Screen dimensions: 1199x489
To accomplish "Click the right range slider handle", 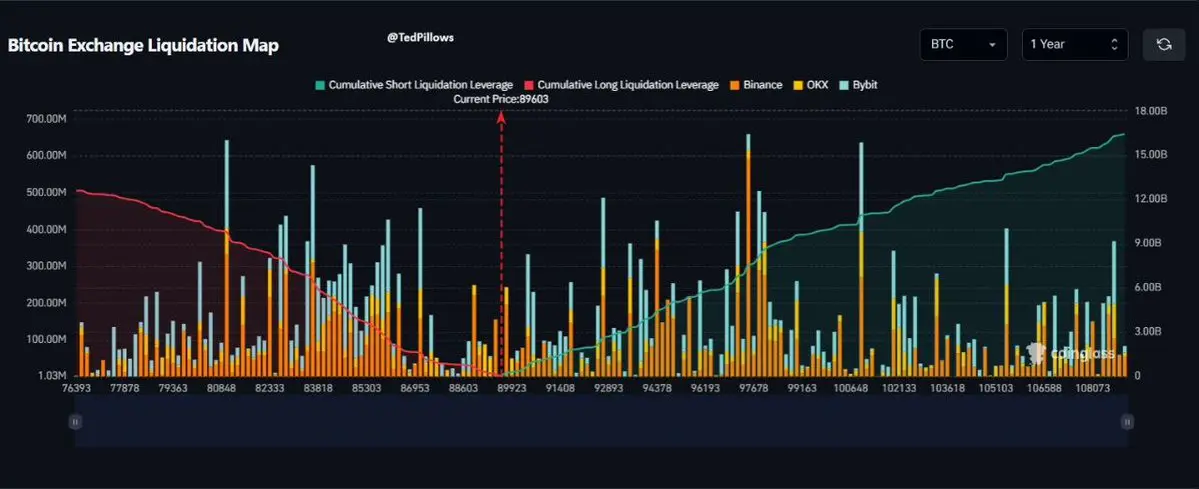I will [1127, 422].
